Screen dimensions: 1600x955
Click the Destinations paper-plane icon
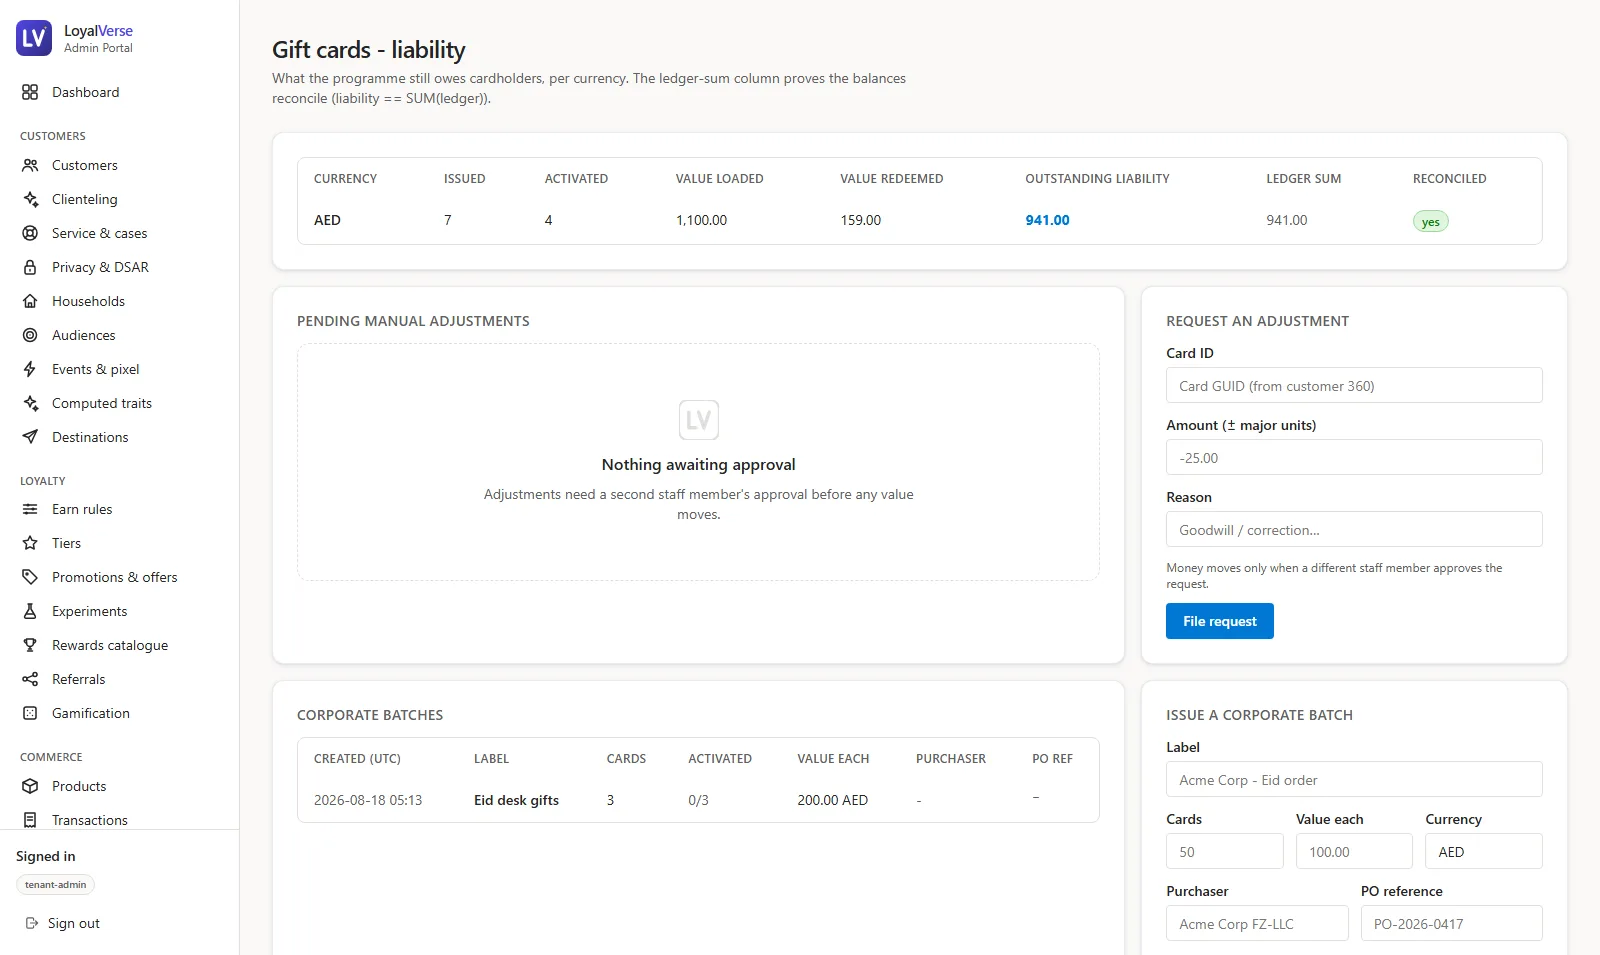point(30,437)
